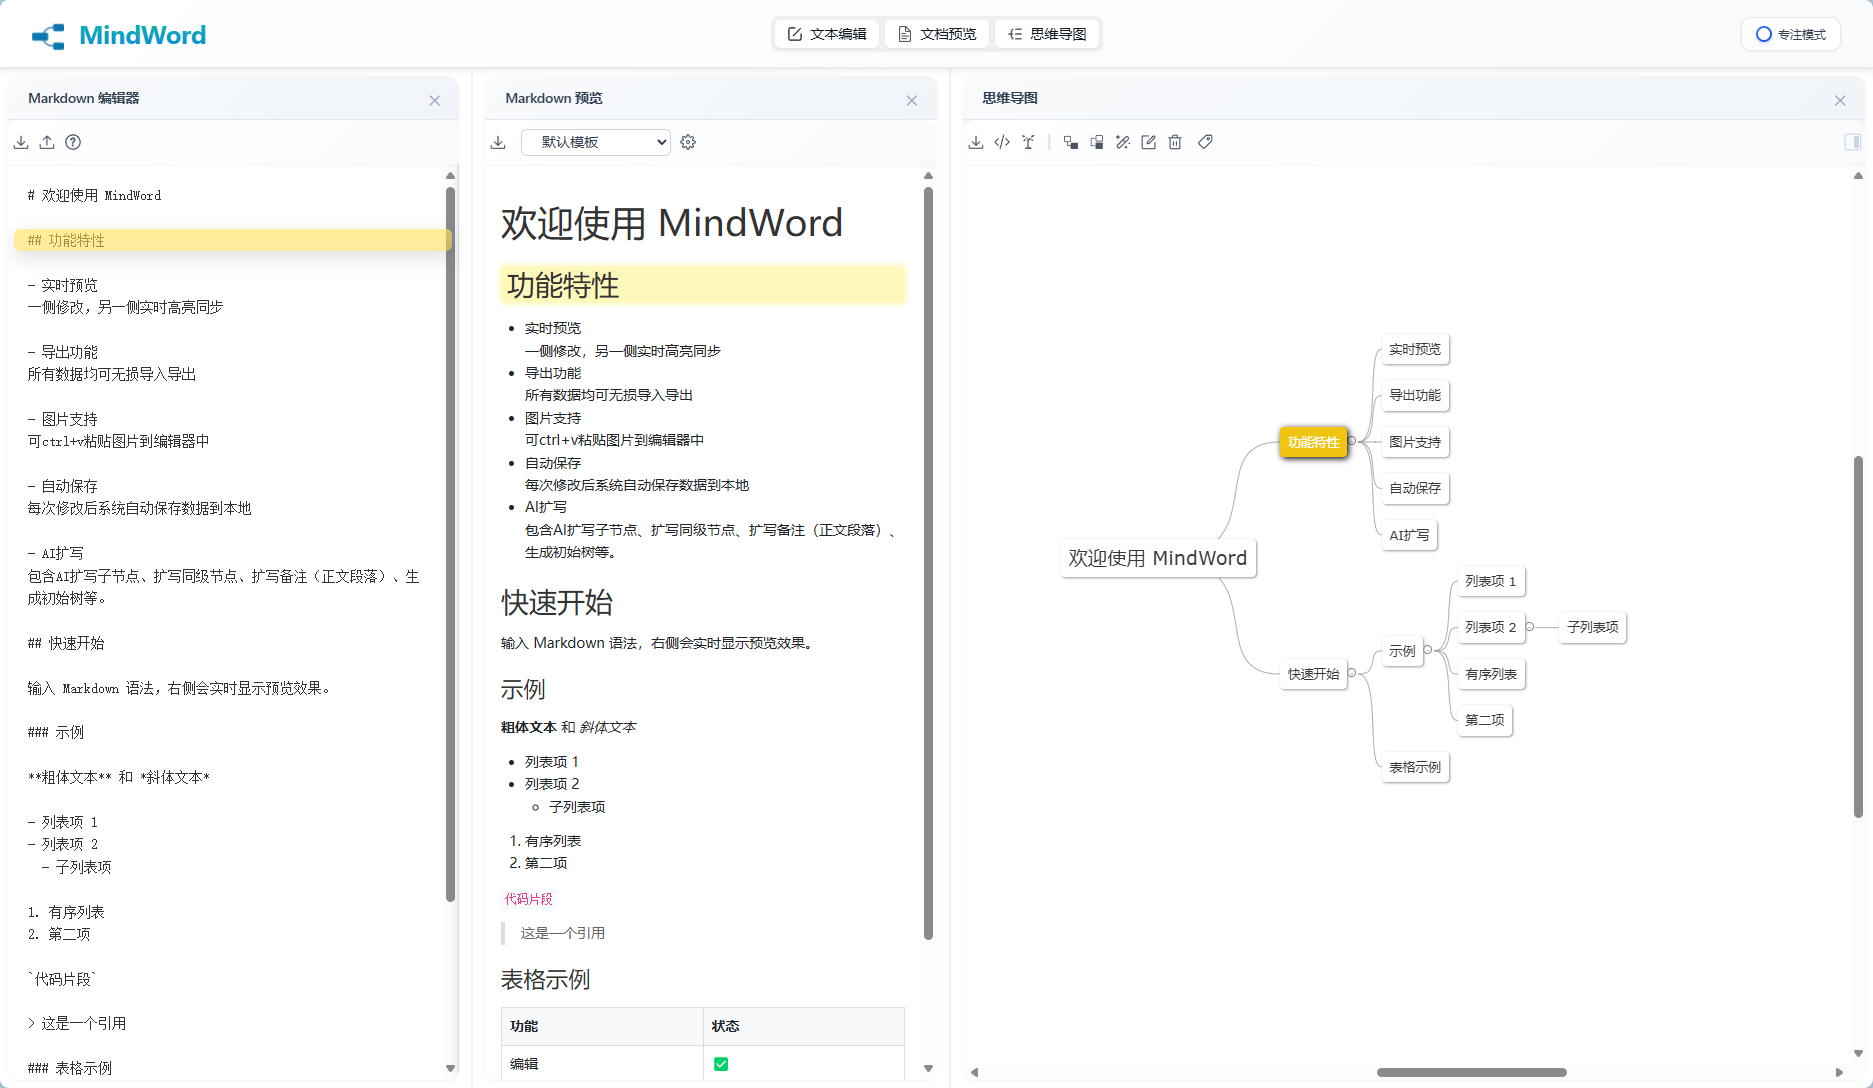Add a child node using the toolbar icon
The height and width of the screenshot is (1088, 1873).
tap(1071, 142)
